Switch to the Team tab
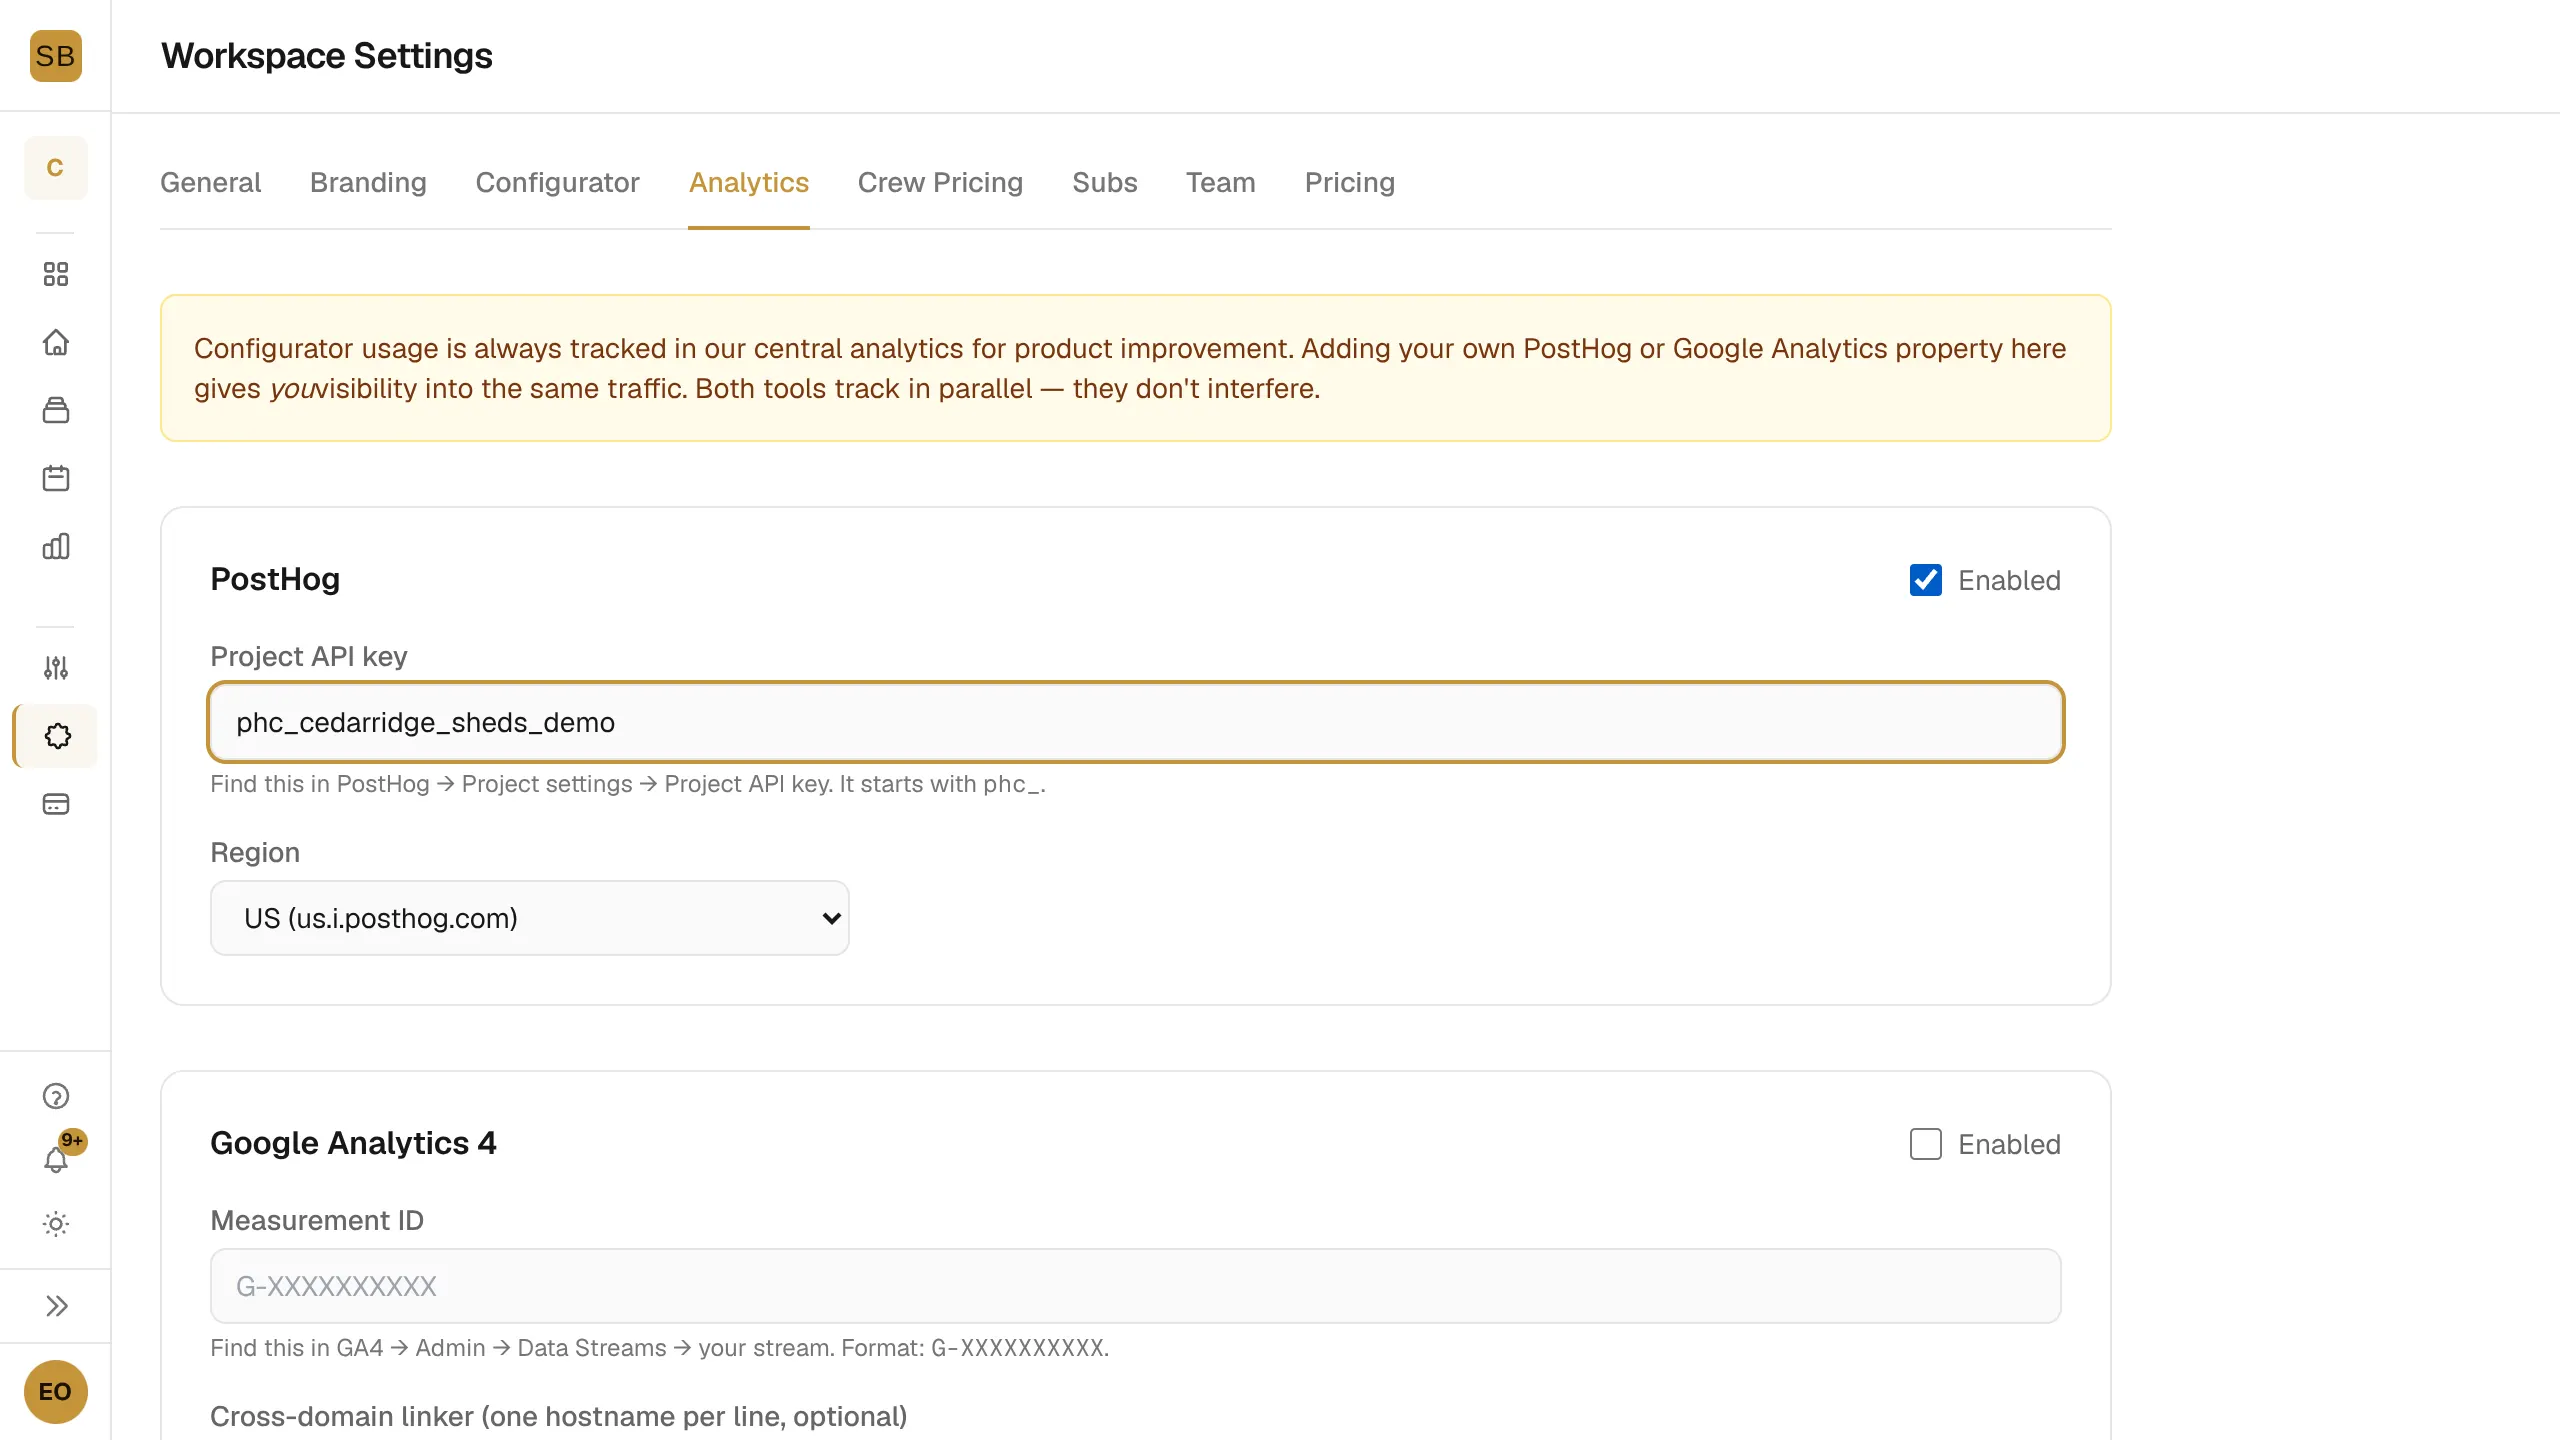The image size is (2560, 1440). pyautogui.click(x=1221, y=183)
